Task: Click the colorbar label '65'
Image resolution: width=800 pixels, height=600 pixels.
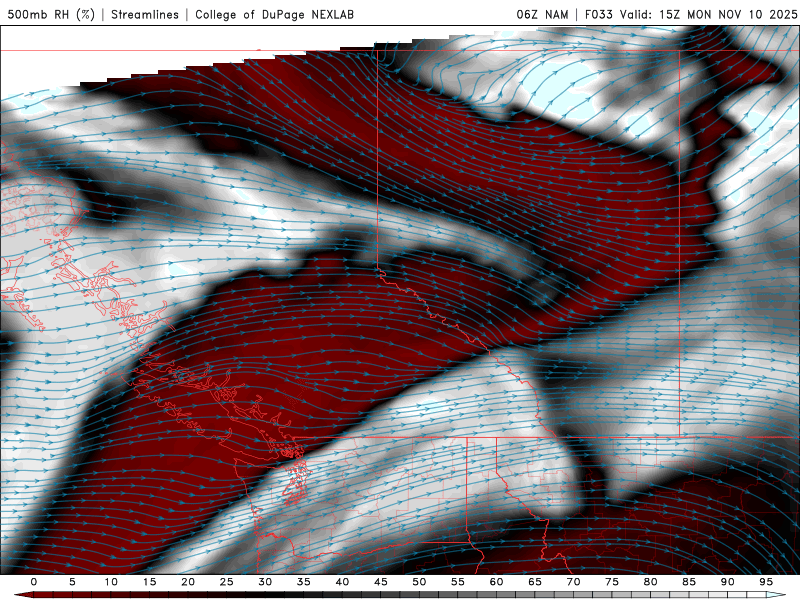Action: [x=535, y=582]
